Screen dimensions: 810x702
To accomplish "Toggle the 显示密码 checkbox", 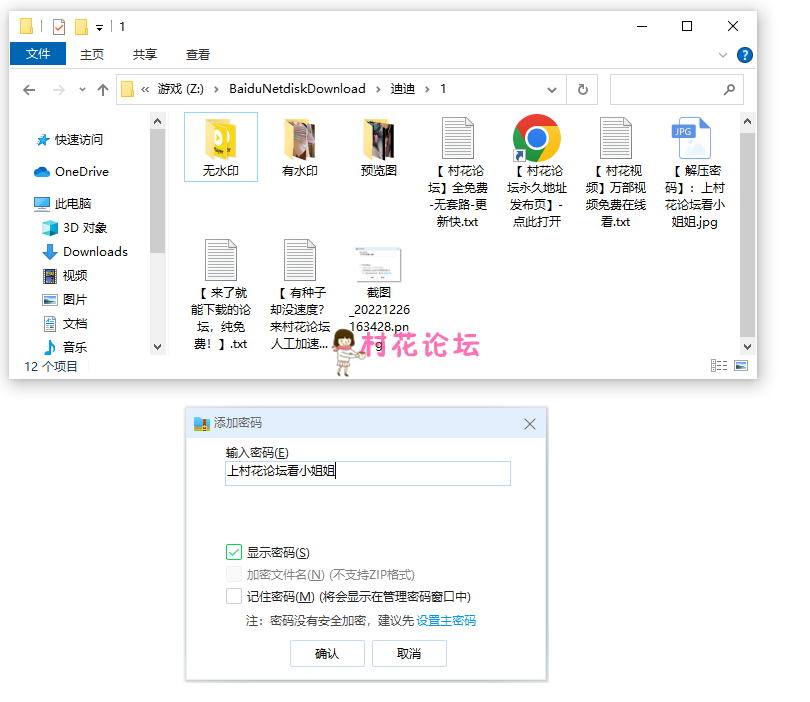I will click(234, 552).
